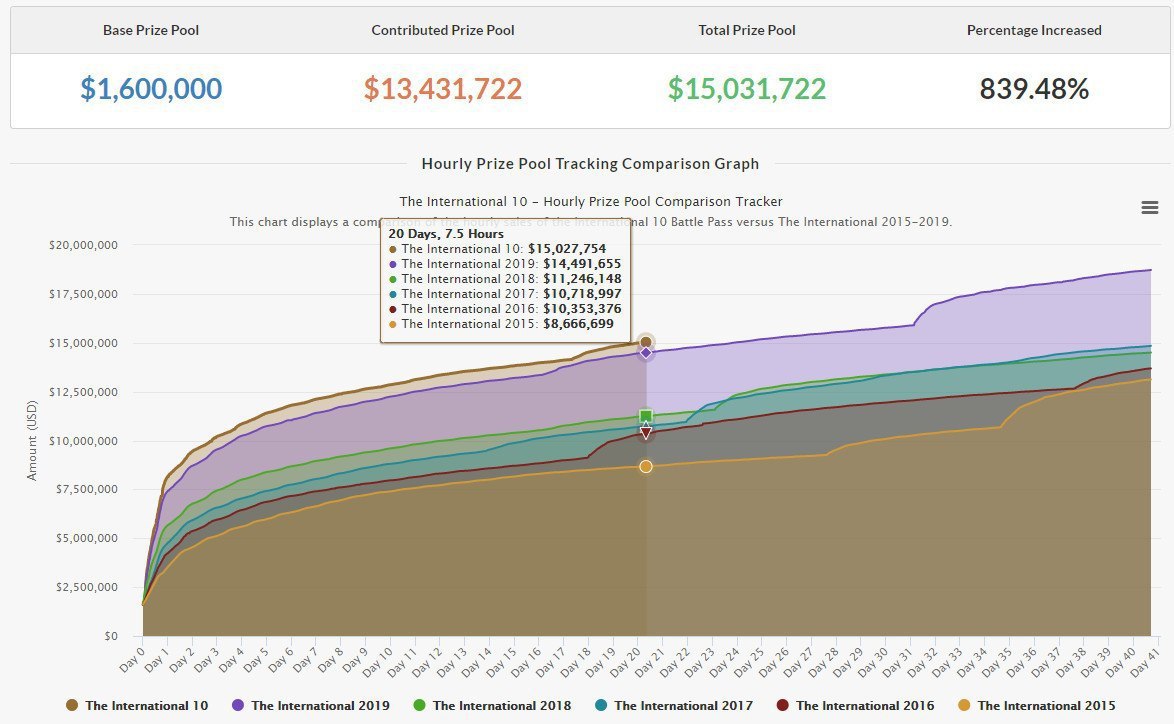Click tooltip value $11,246,148
This screenshot has width=1174, height=724.
[582, 279]
